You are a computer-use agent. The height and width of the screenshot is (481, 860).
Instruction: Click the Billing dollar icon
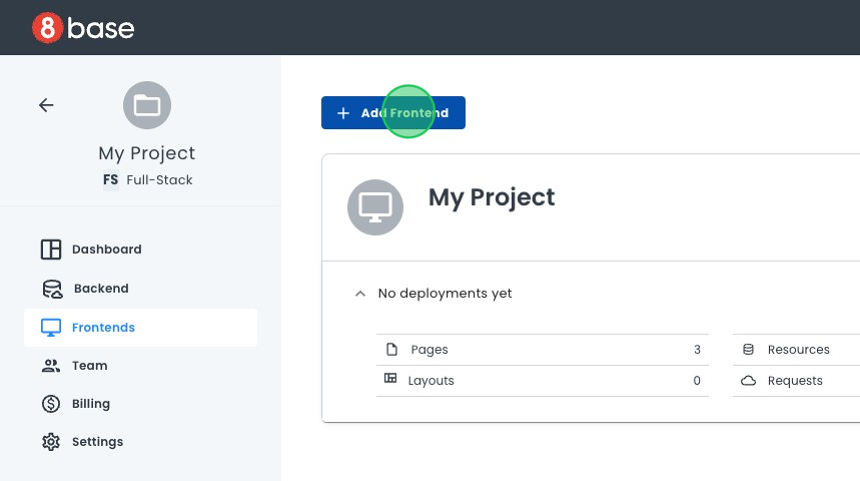pyautogui.click(x=51, y=404)
